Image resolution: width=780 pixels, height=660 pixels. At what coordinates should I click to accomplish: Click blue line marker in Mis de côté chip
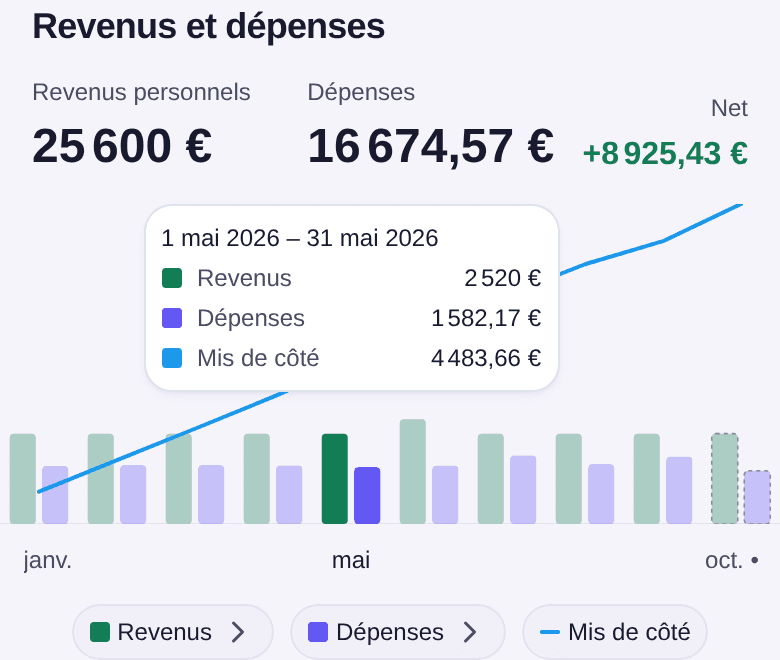[x=550, y=632]
